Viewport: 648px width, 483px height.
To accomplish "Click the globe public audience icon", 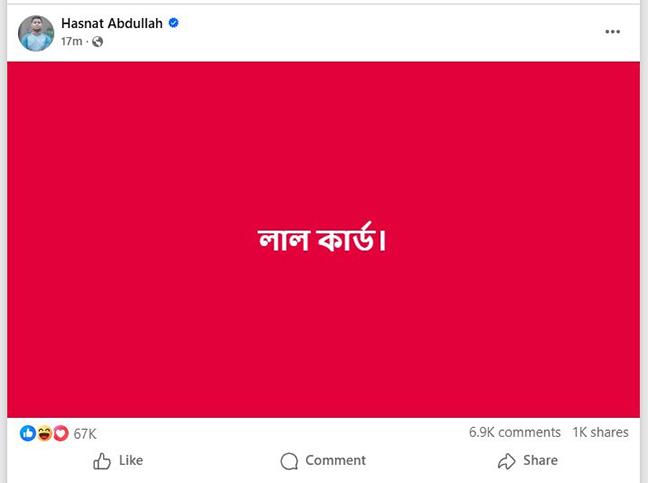I will point(97,42).
